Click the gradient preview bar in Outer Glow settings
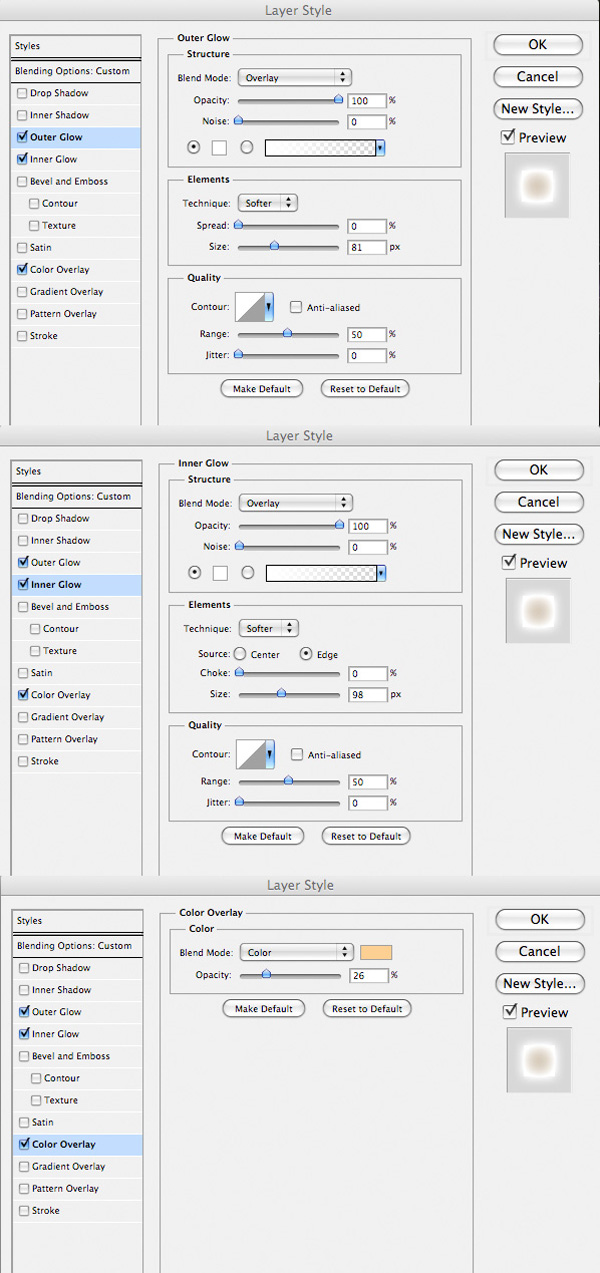 tap(320, 148)
